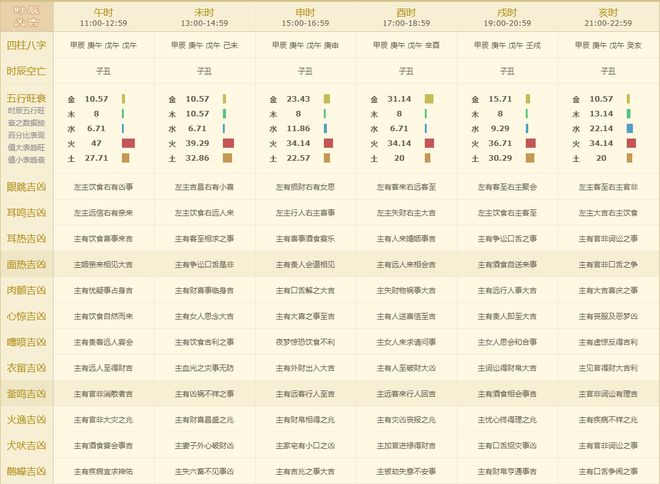
Task: Click the cell 主有远行人事大吉
Action: (507, 290)
